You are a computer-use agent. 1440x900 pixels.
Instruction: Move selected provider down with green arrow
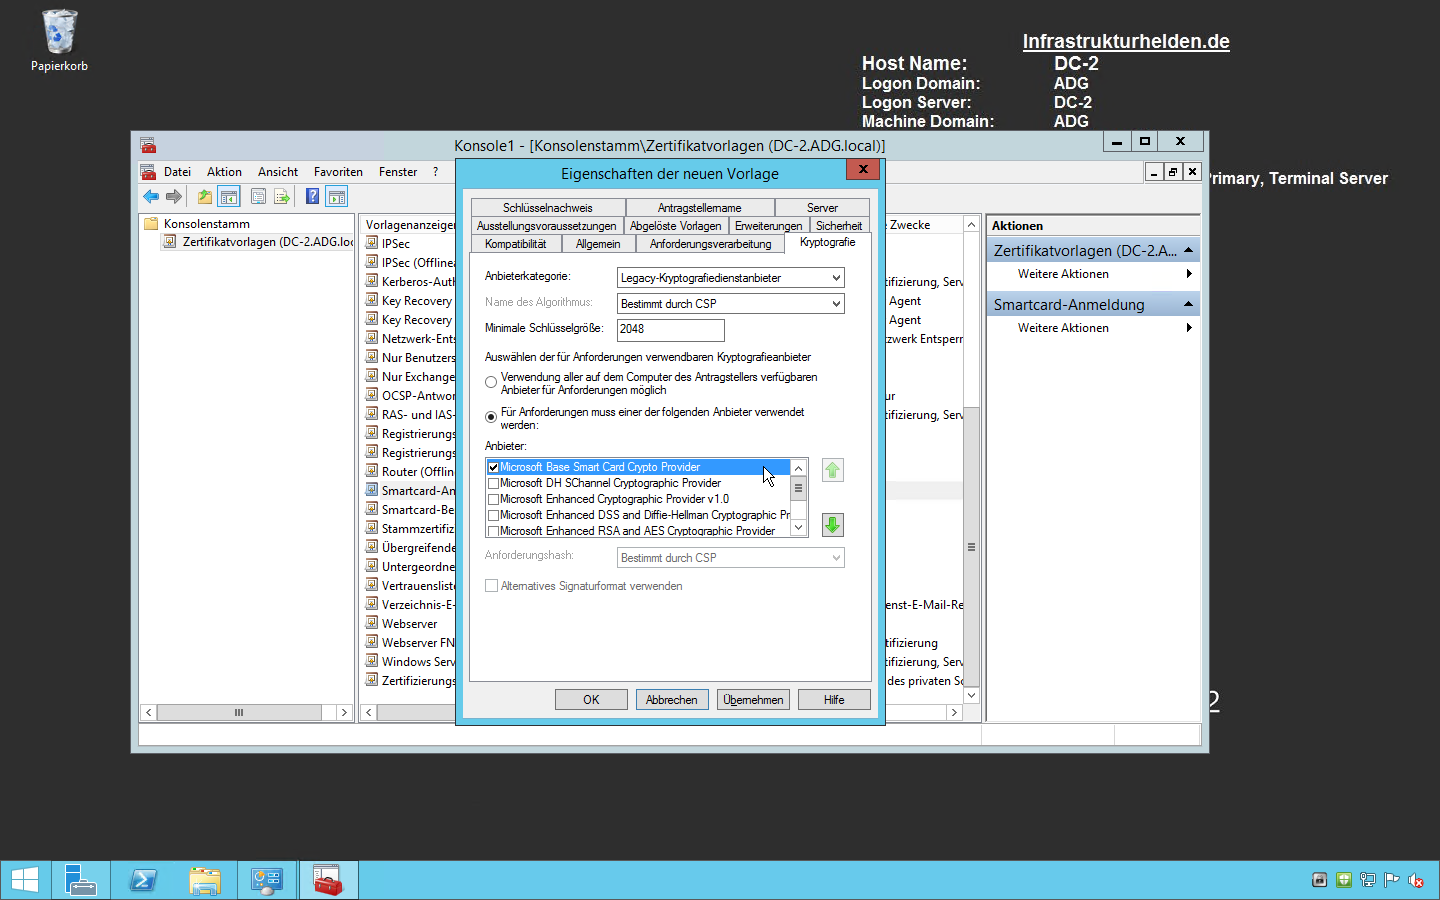[832, 525]
